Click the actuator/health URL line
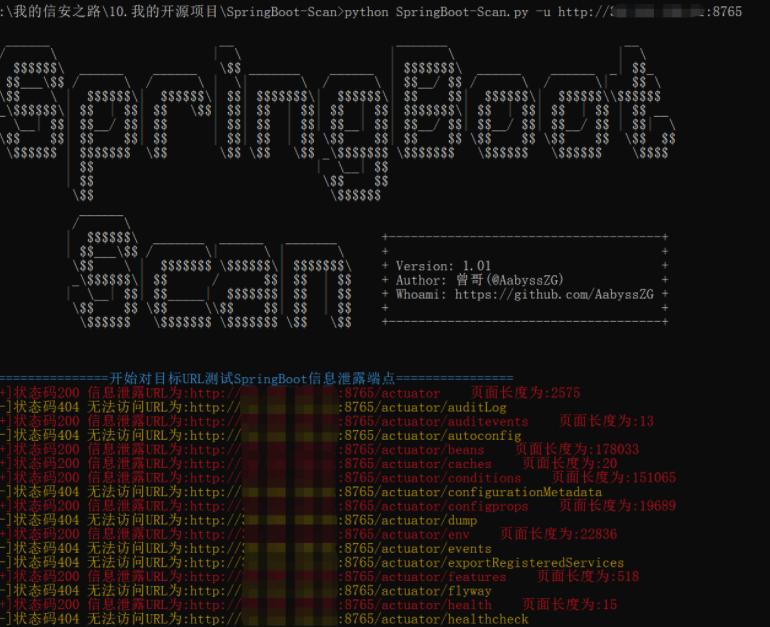Screen dimensions: 770x627 pos(308,605)
